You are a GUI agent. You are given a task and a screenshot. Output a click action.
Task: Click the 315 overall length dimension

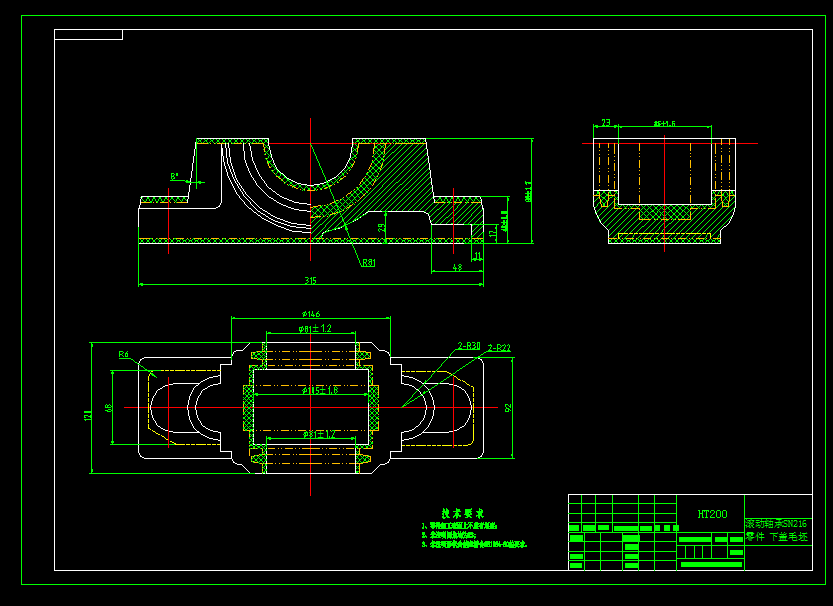pos(310,280)
